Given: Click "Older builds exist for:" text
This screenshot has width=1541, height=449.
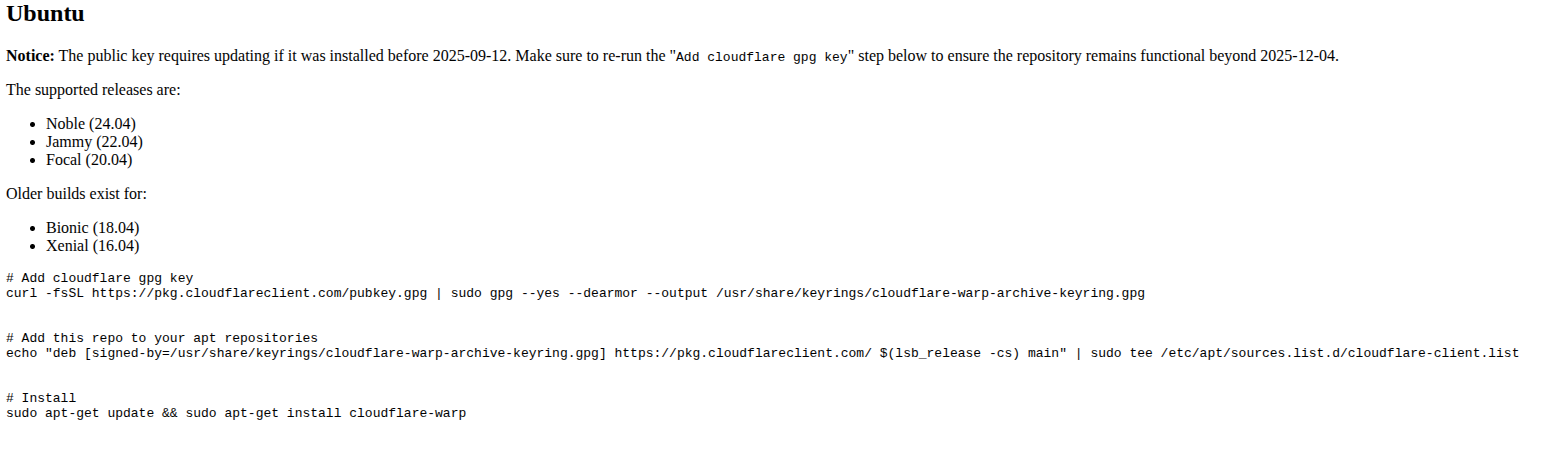Looking at the screenshot, I should point(76,194).
